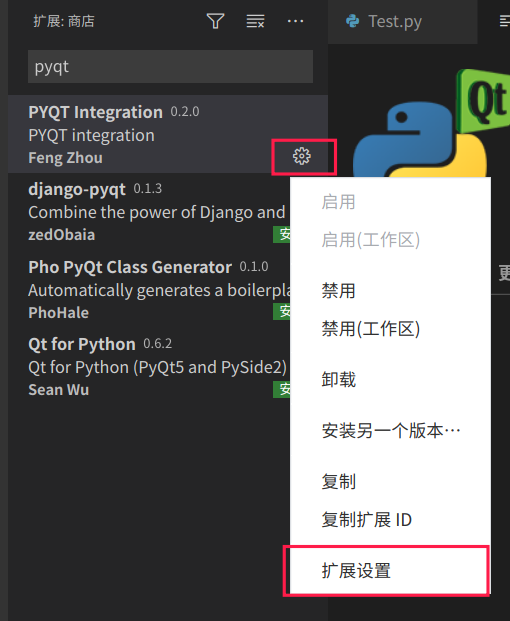This screenshot has width=510, height=621.
Task: Choose 复制 in the context menu
Action: [390, 482]
